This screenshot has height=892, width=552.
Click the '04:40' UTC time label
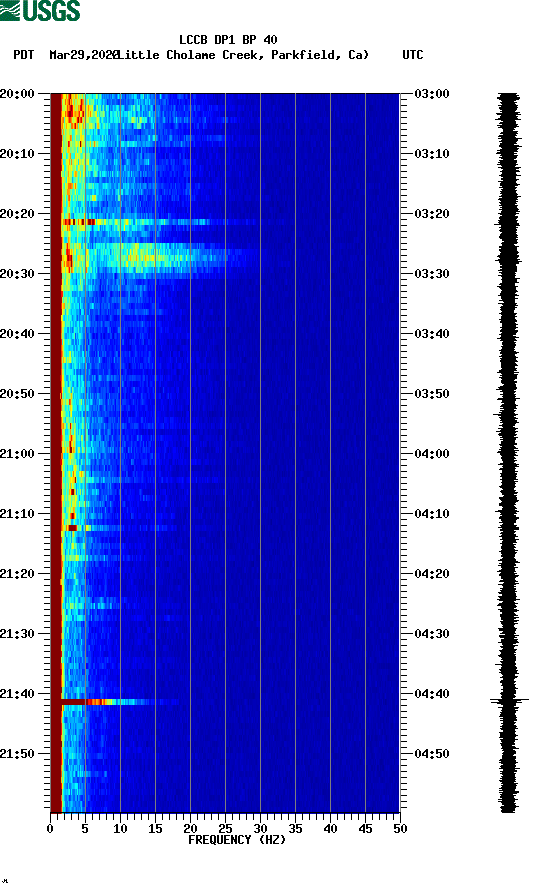[x=432, y=693]
